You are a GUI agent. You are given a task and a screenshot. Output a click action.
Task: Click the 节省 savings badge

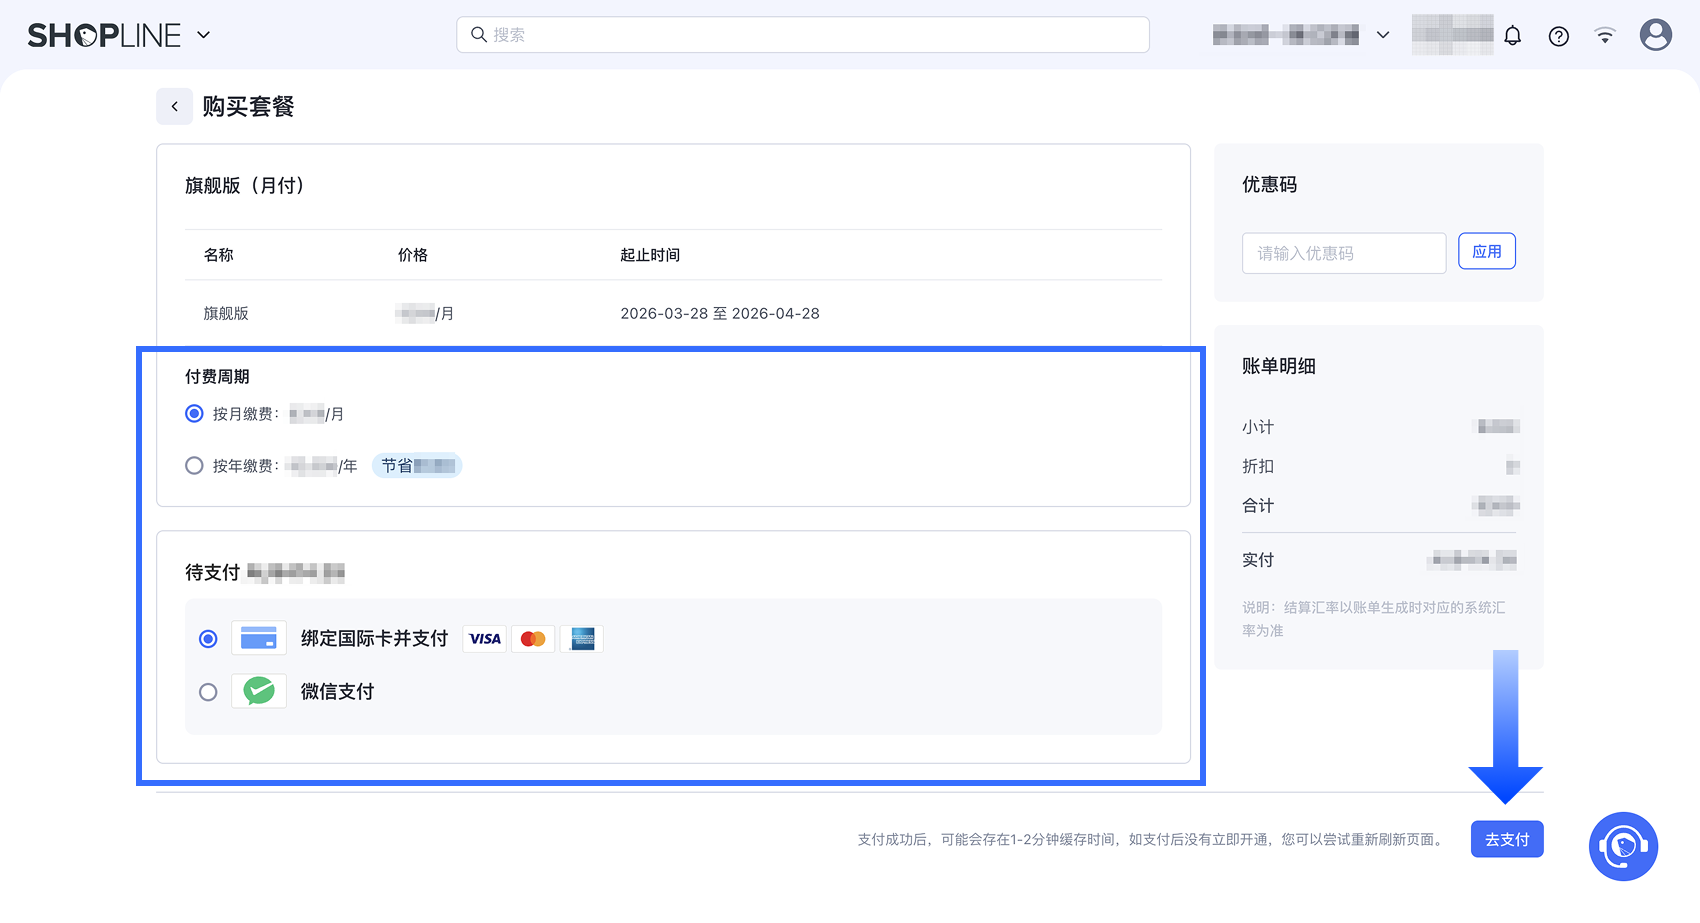(x=416, y=465)
